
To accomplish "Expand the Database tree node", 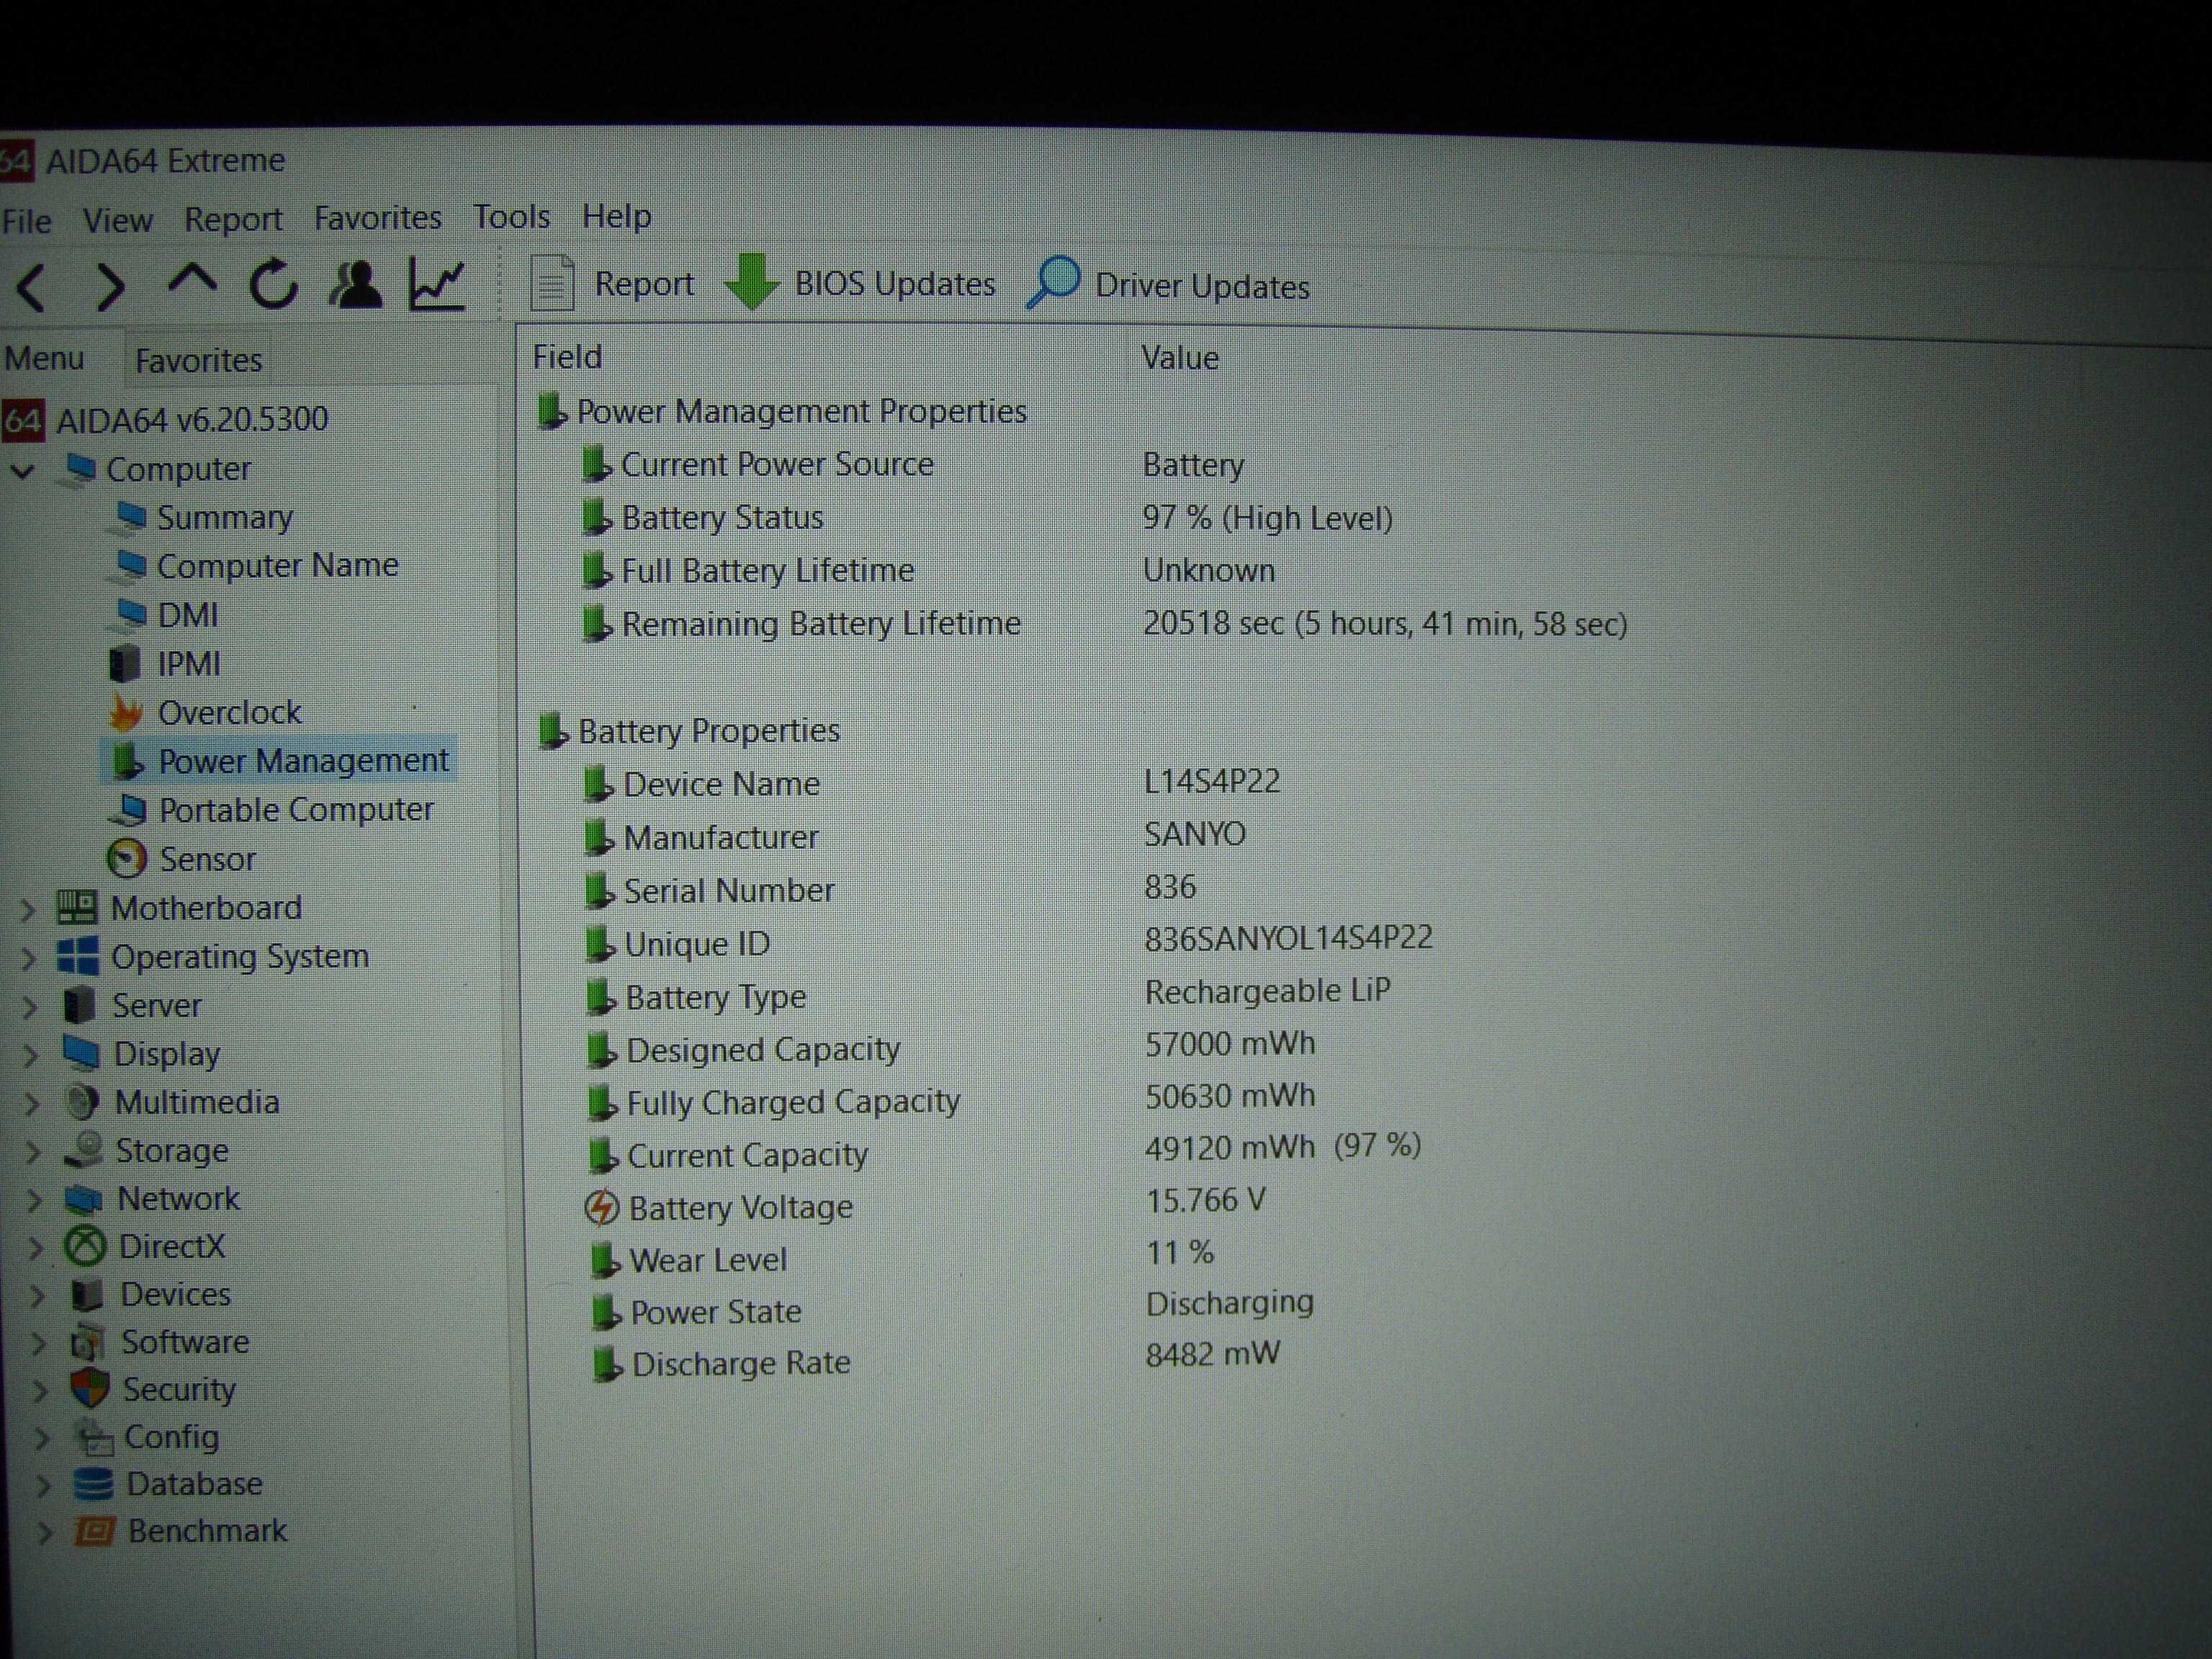I will tap(43, 1486).
